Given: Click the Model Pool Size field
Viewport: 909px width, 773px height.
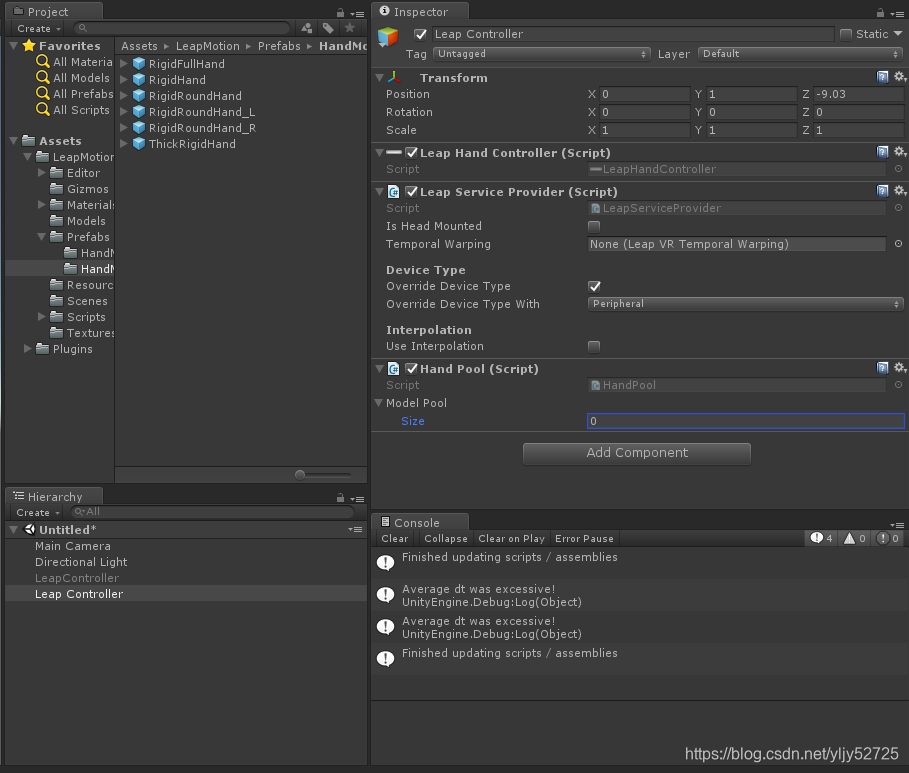Looking at the screenshot, I should click(746, 421).
